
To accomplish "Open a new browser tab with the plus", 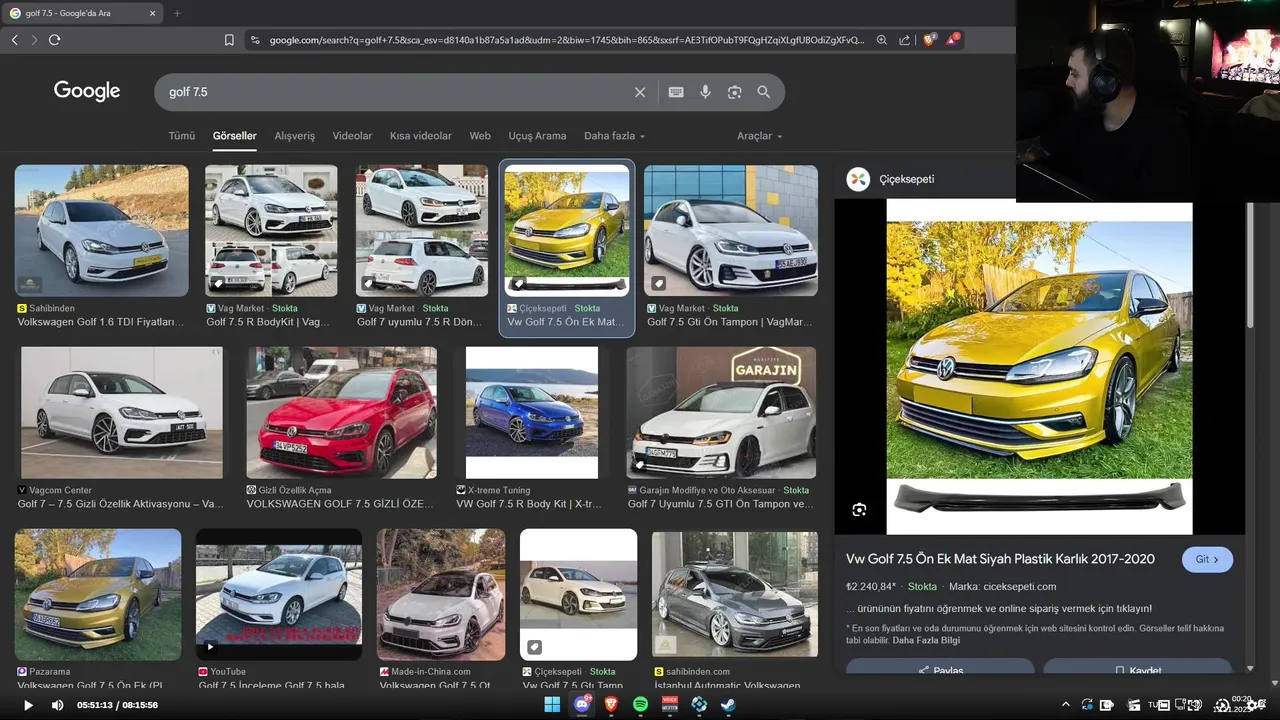I will coord(177,13).
